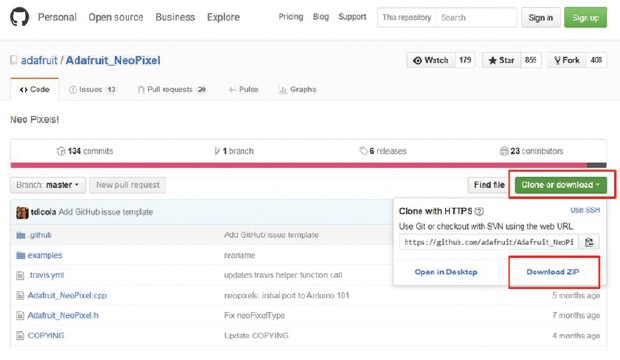Click New pull request button
Image resolution: width=620 pixels, height=360 pixels.
(x=128, y=185)
